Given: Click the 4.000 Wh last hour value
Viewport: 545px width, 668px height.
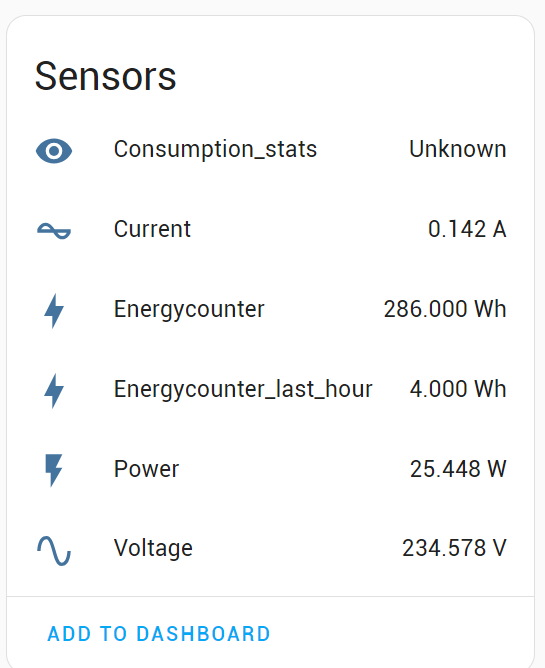Looking at the screenshot, I should (458, 389).
